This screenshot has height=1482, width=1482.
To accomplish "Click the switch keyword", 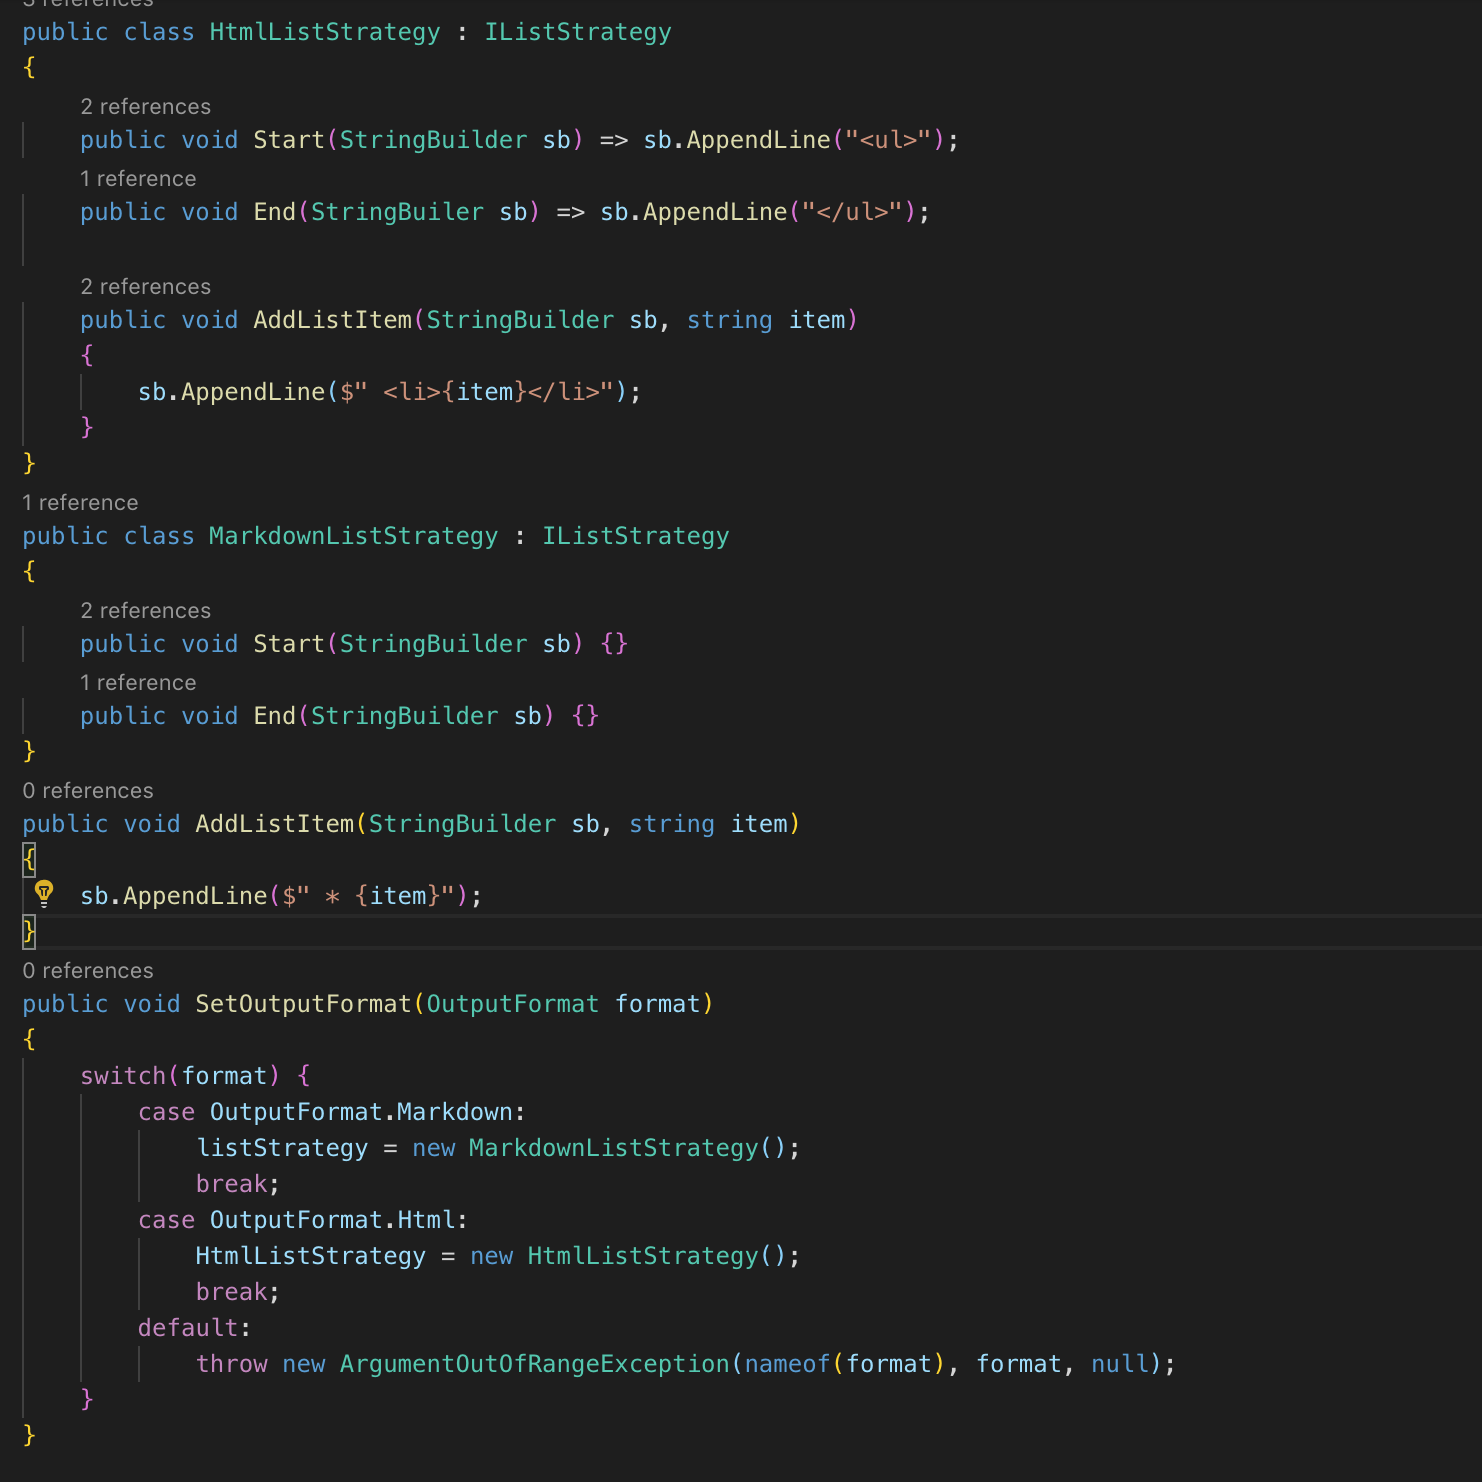I will 123,1076.
